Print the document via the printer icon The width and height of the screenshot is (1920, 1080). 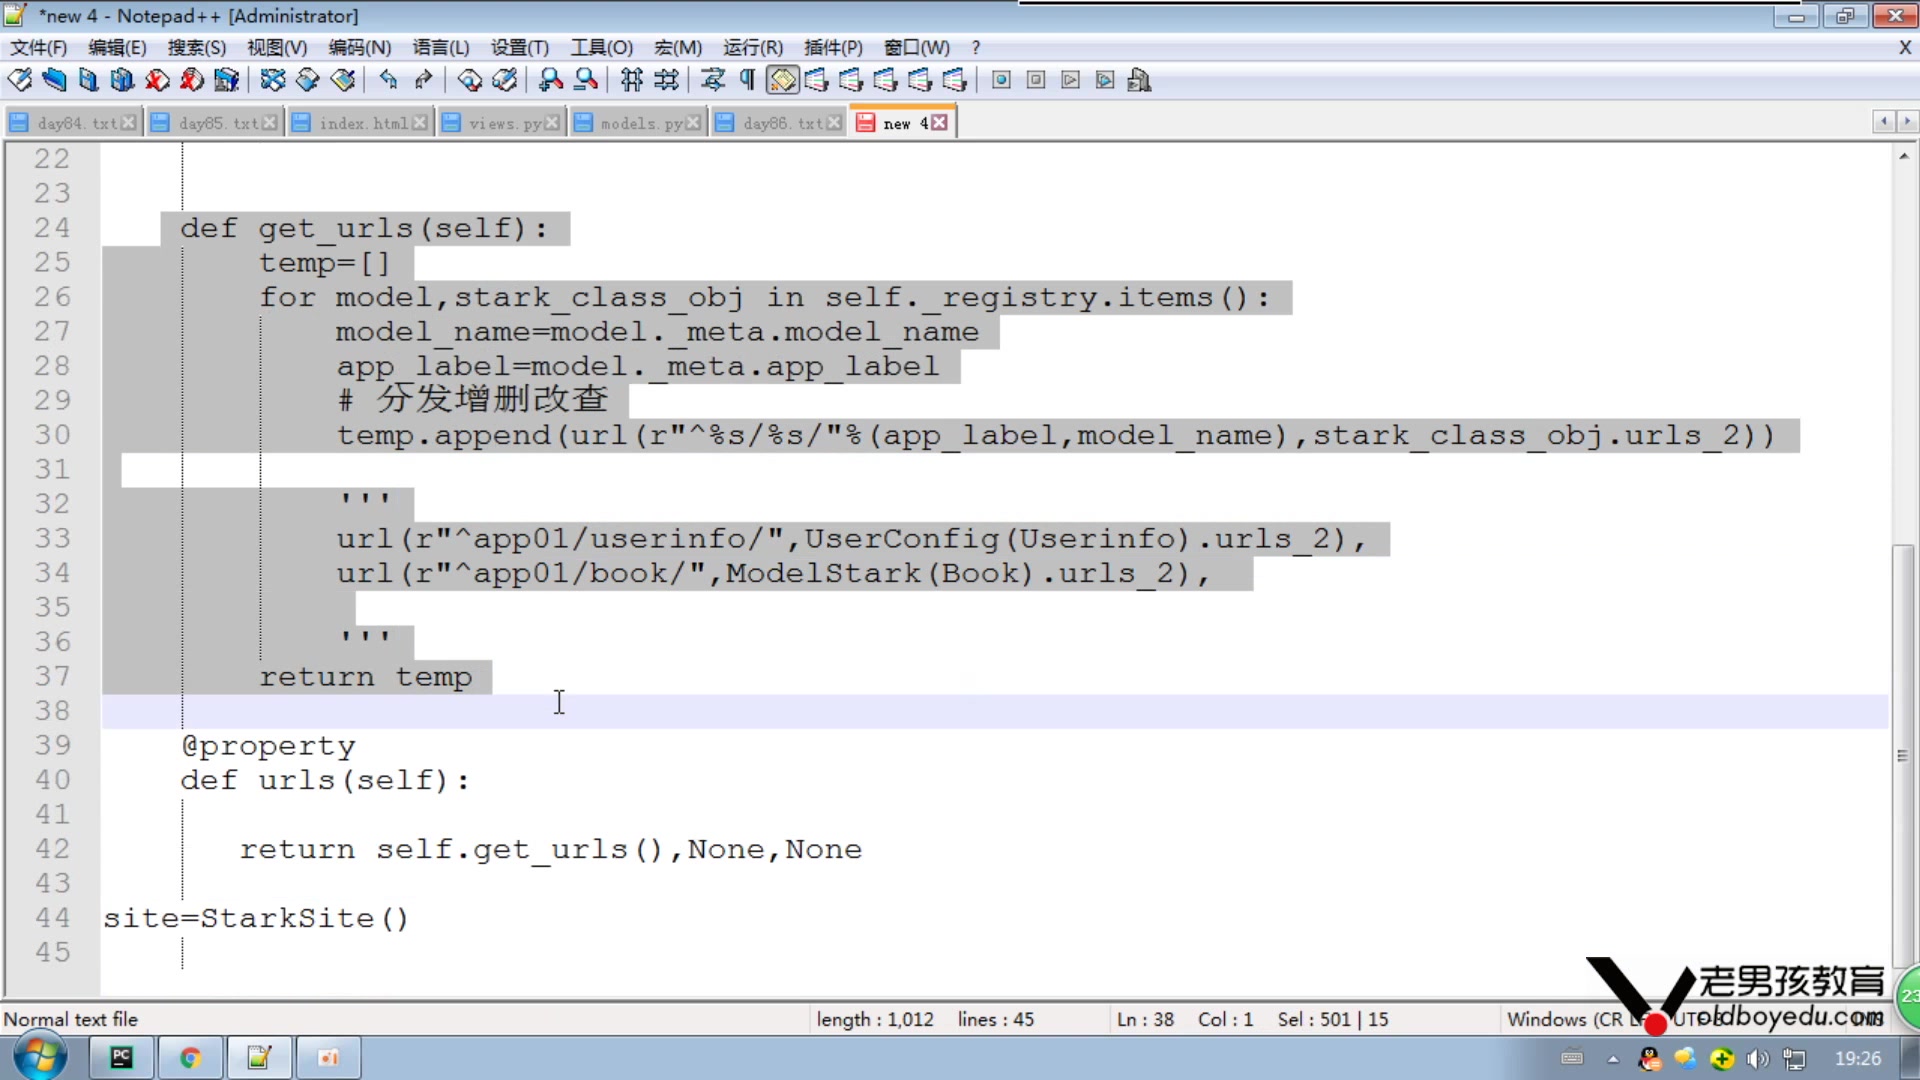(x=226, y=80)
